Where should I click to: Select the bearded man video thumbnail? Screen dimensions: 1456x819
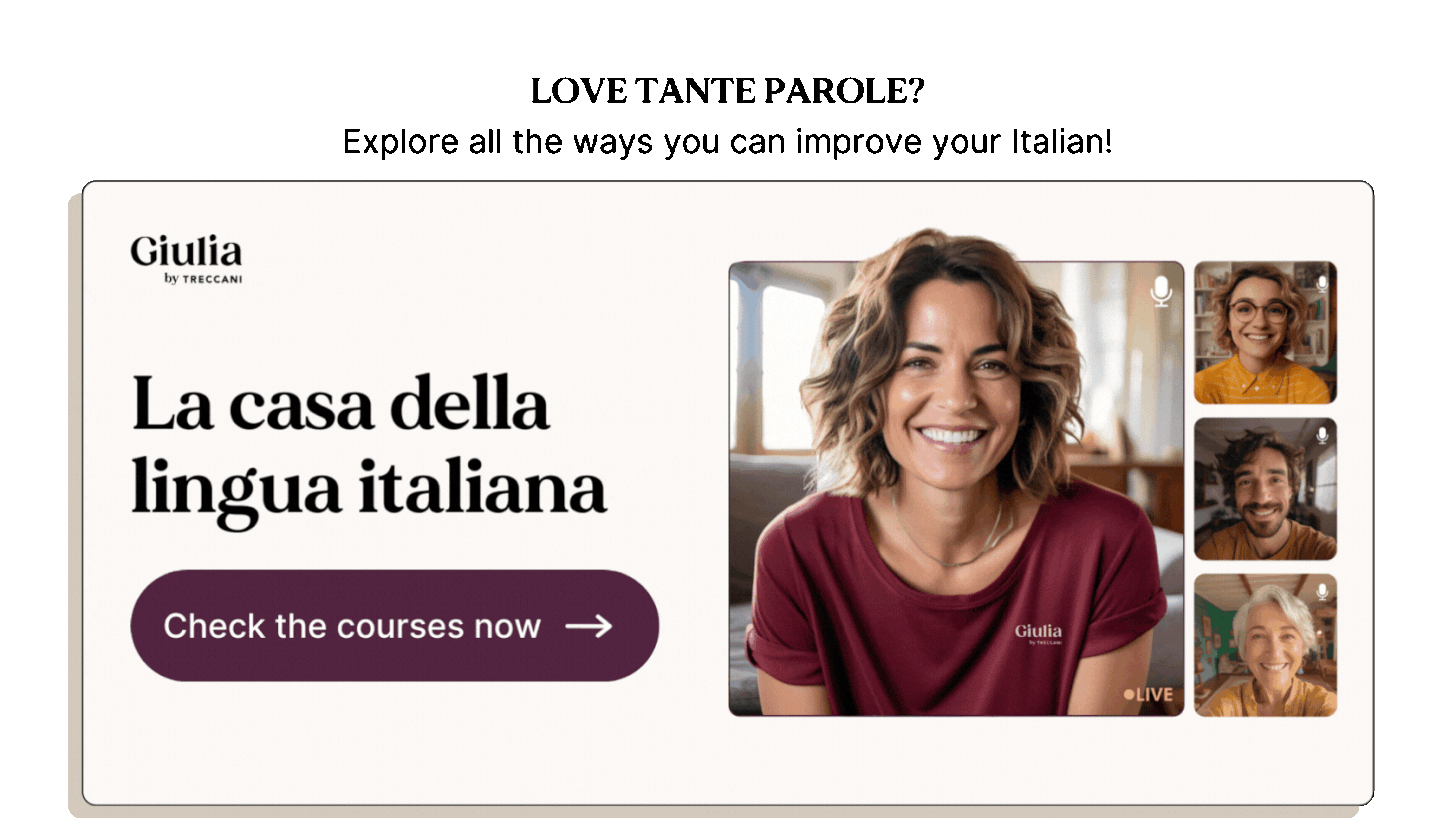[1265, 489]
